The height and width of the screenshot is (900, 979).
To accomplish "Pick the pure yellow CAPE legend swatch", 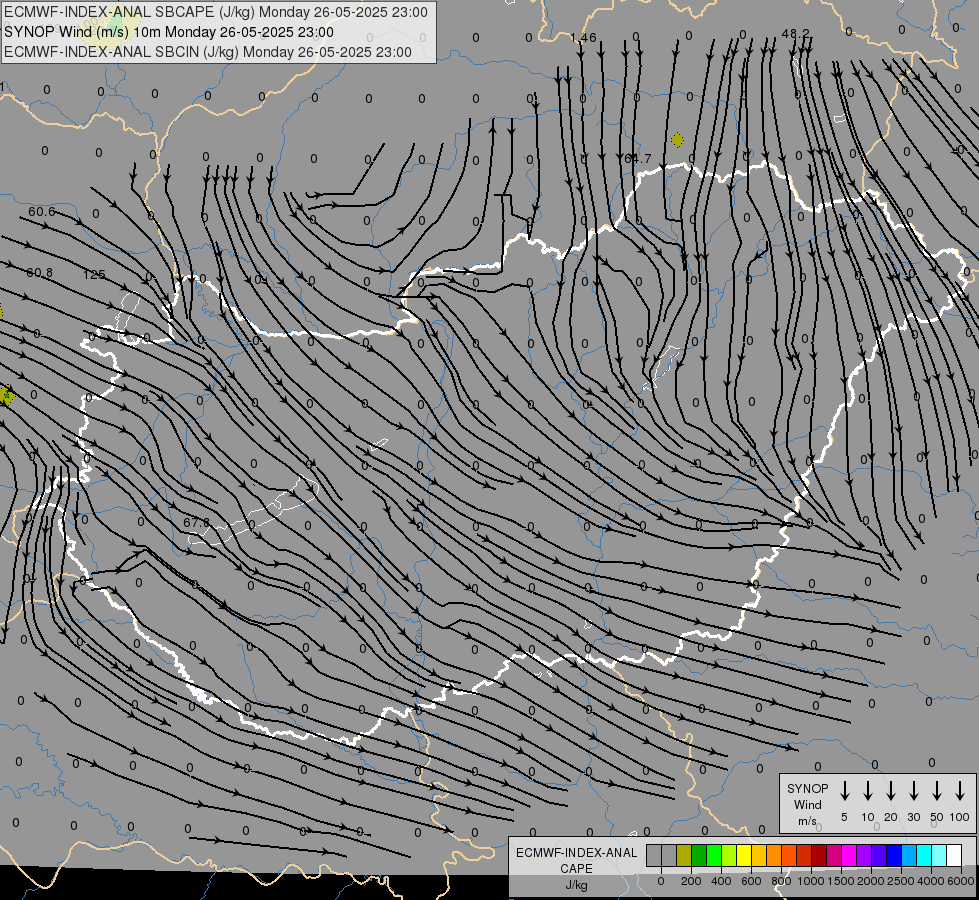I will click(744, 856).
